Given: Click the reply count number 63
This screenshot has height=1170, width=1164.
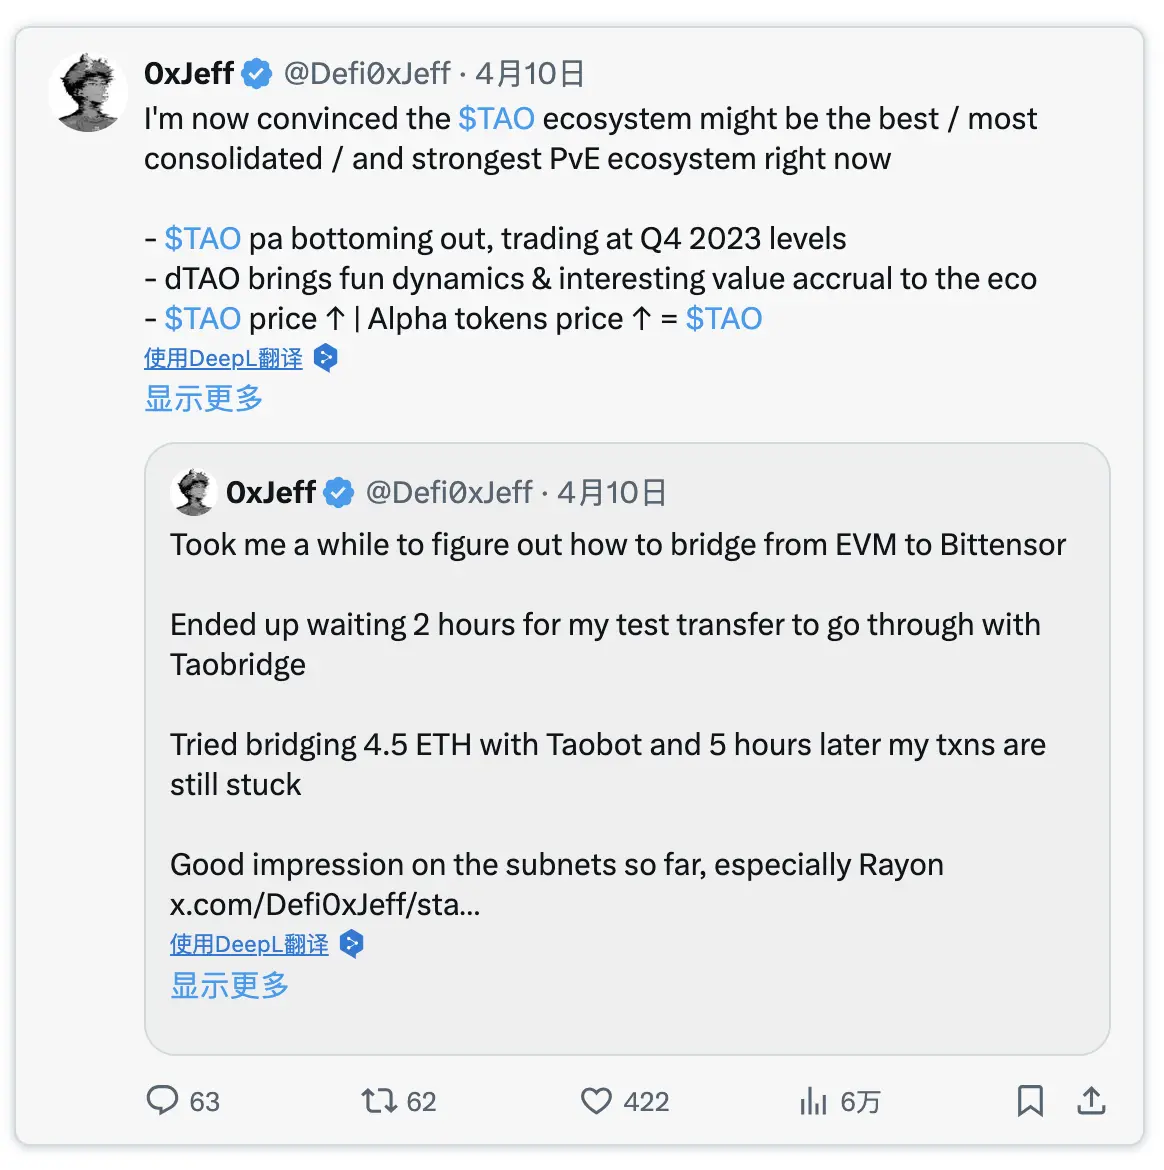Looking at the screenshot, I should [x=204, y=1101].
